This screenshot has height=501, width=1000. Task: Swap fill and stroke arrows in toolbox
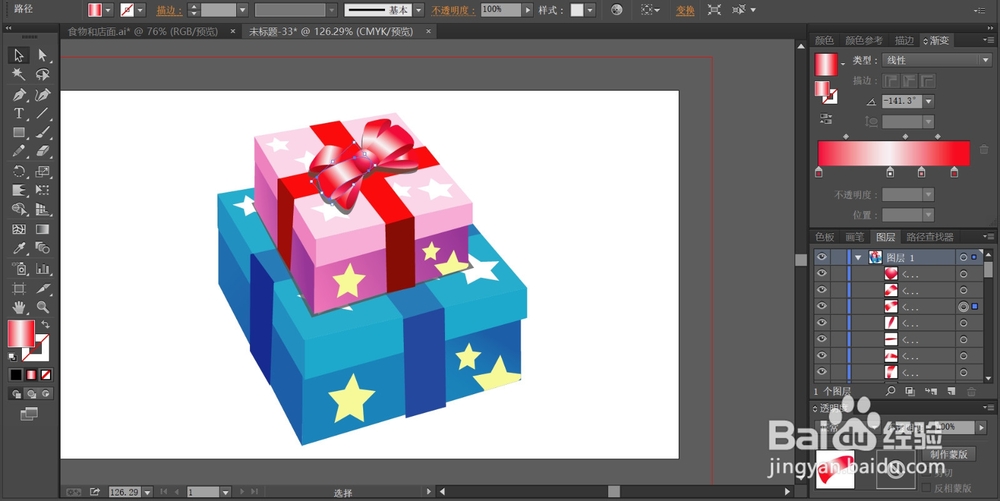(45, 324)
